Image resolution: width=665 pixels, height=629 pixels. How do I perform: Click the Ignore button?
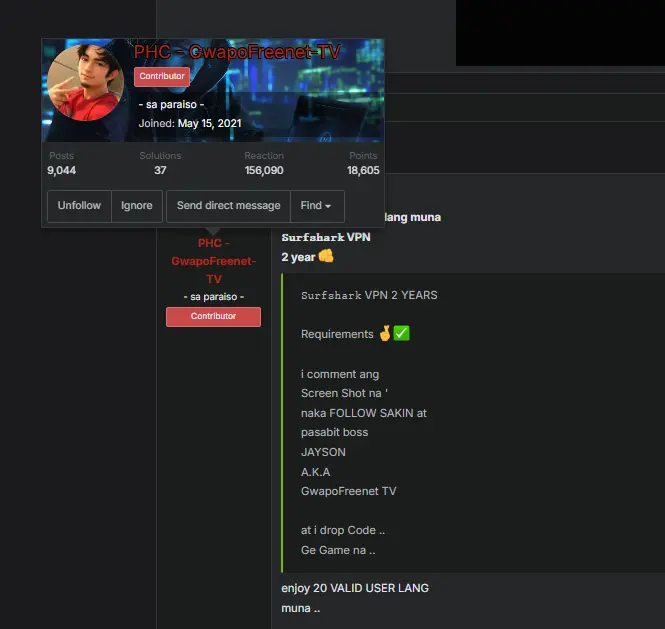pos(137,206)
